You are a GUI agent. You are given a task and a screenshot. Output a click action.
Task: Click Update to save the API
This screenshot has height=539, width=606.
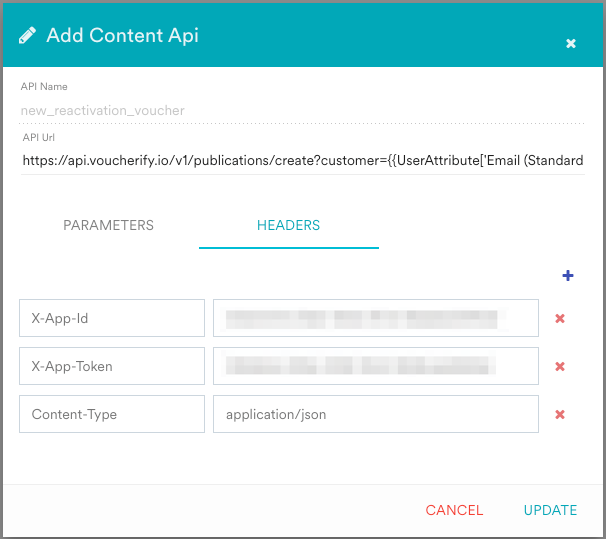[550, 510]
